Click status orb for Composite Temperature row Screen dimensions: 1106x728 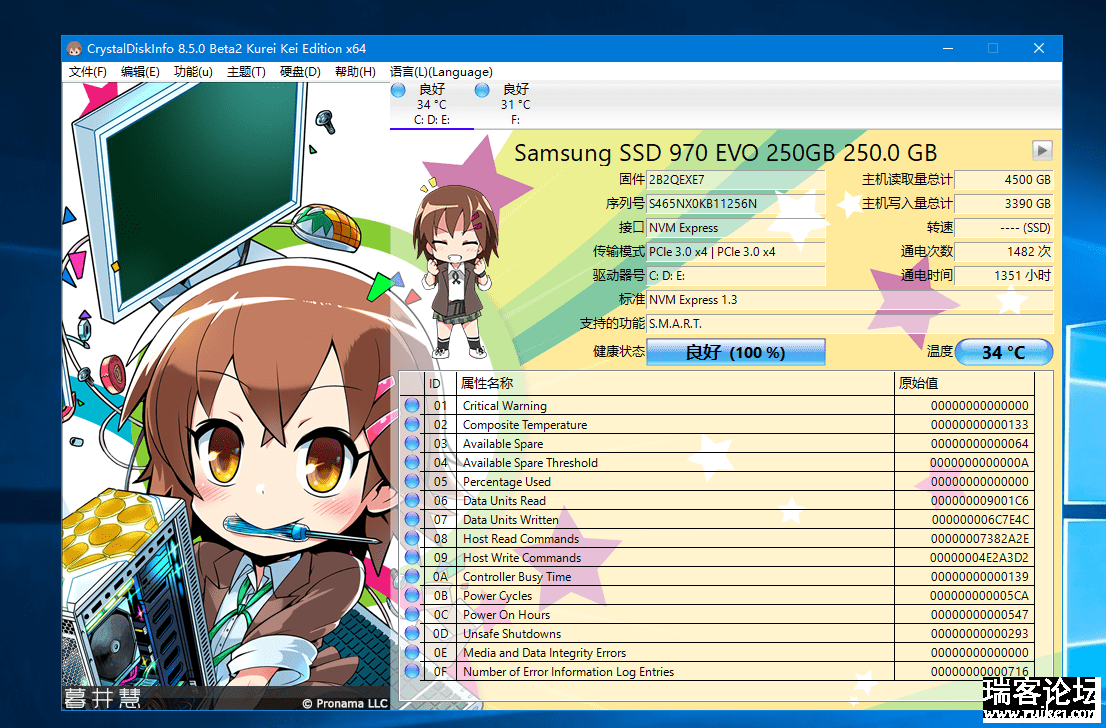[x=412, y=425]
